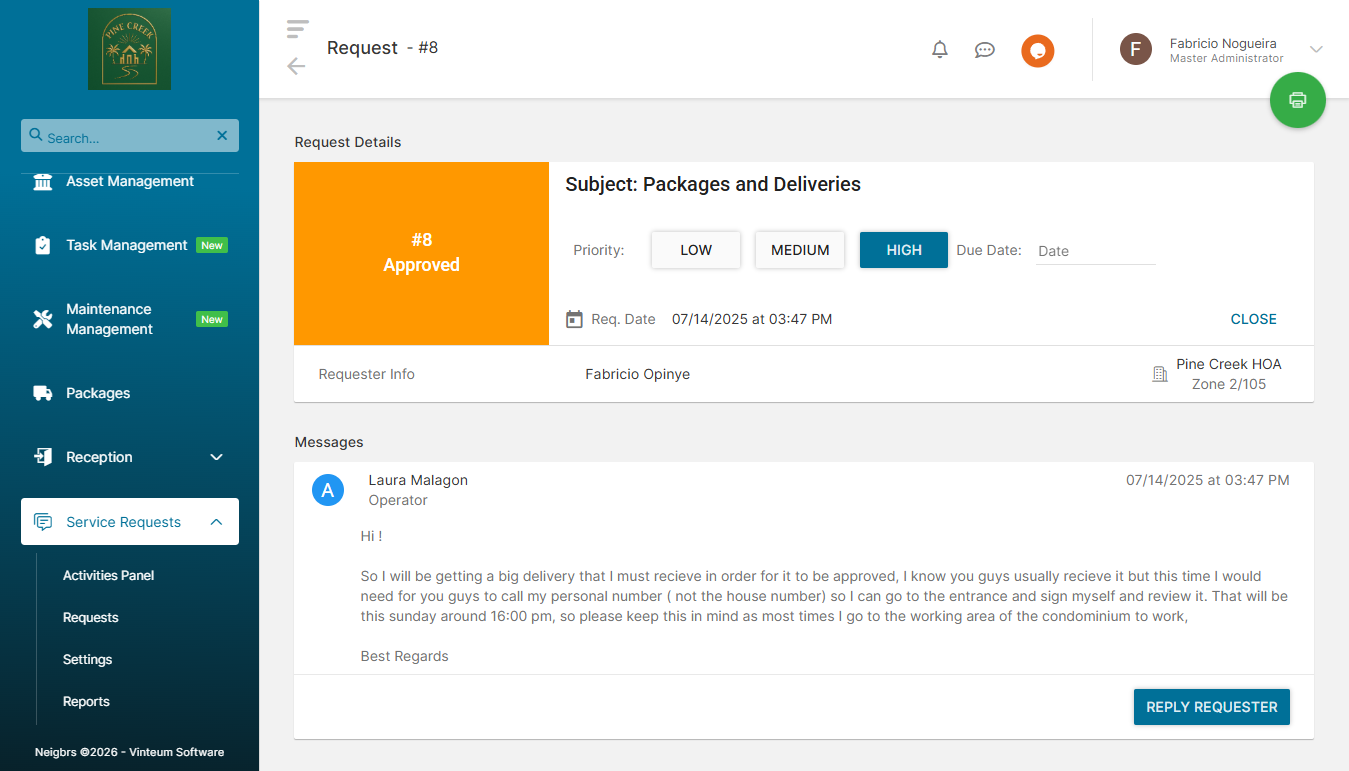Click the green print button
Viewport: 1349px width, 771px height.
click(x=1297, y=100)
